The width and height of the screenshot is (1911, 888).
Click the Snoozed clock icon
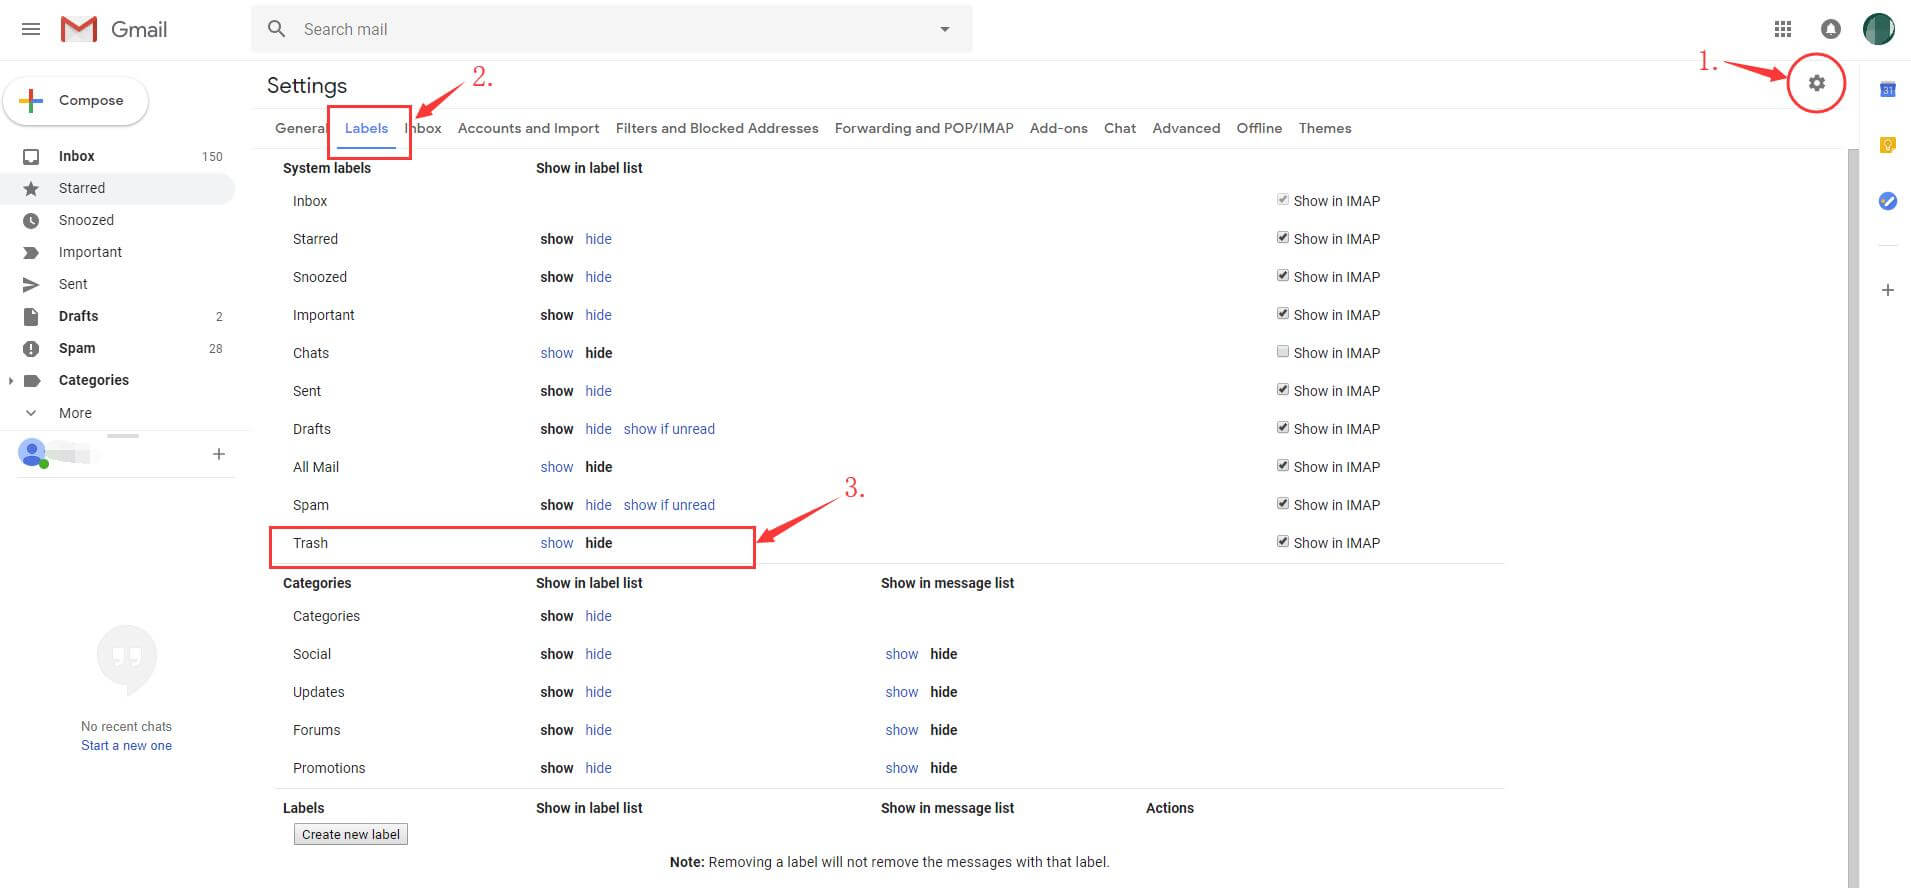point(31,220)
